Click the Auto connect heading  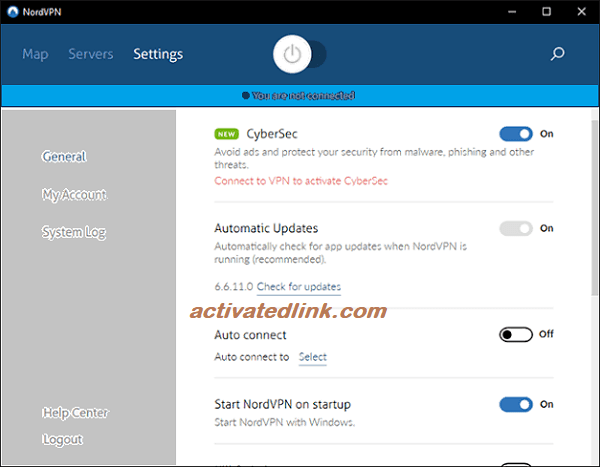[250, 335]
